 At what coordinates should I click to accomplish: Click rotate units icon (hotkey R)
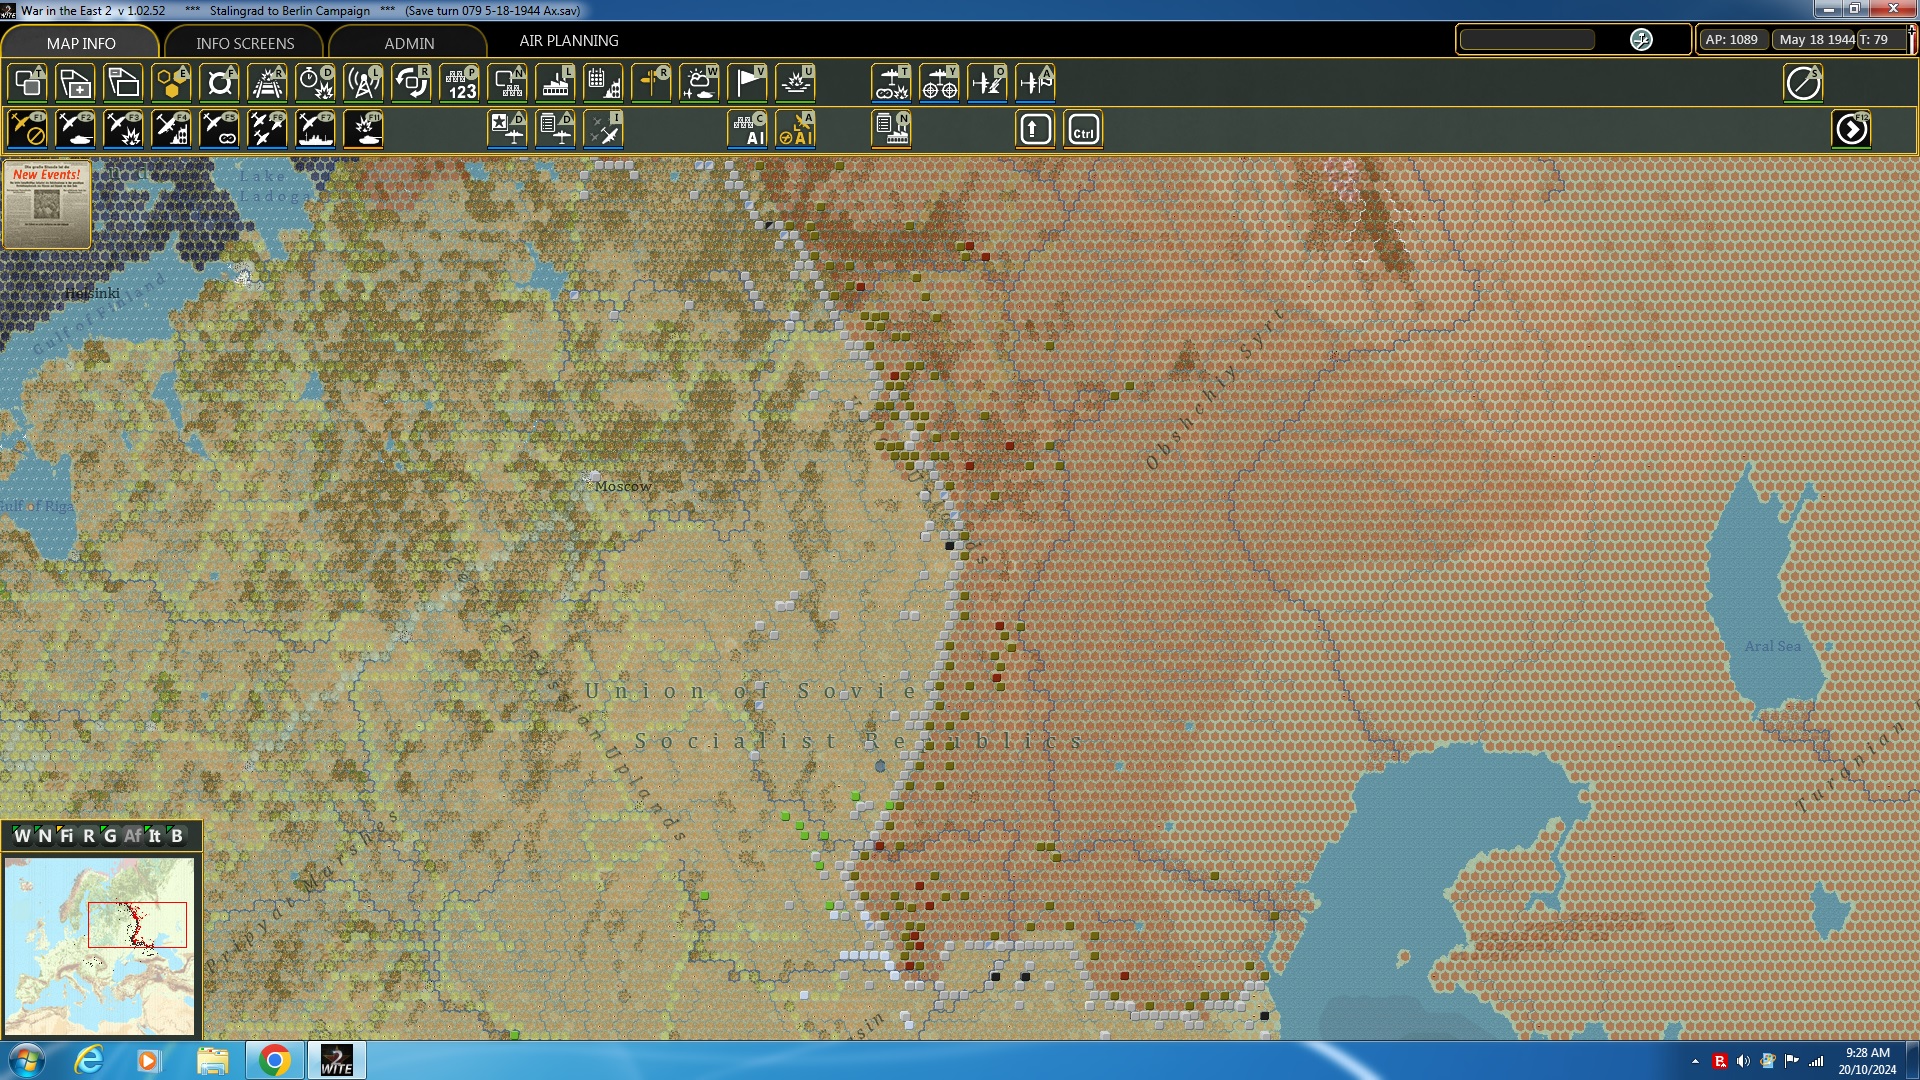pyautogui.click(x=411, y=83)
